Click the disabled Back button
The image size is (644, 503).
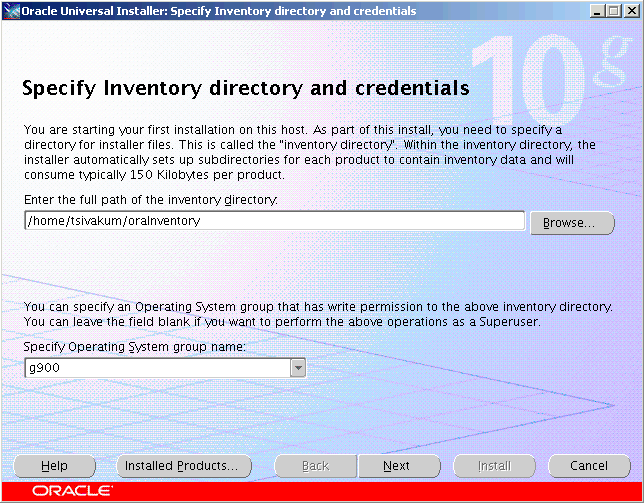click(315, 466)
